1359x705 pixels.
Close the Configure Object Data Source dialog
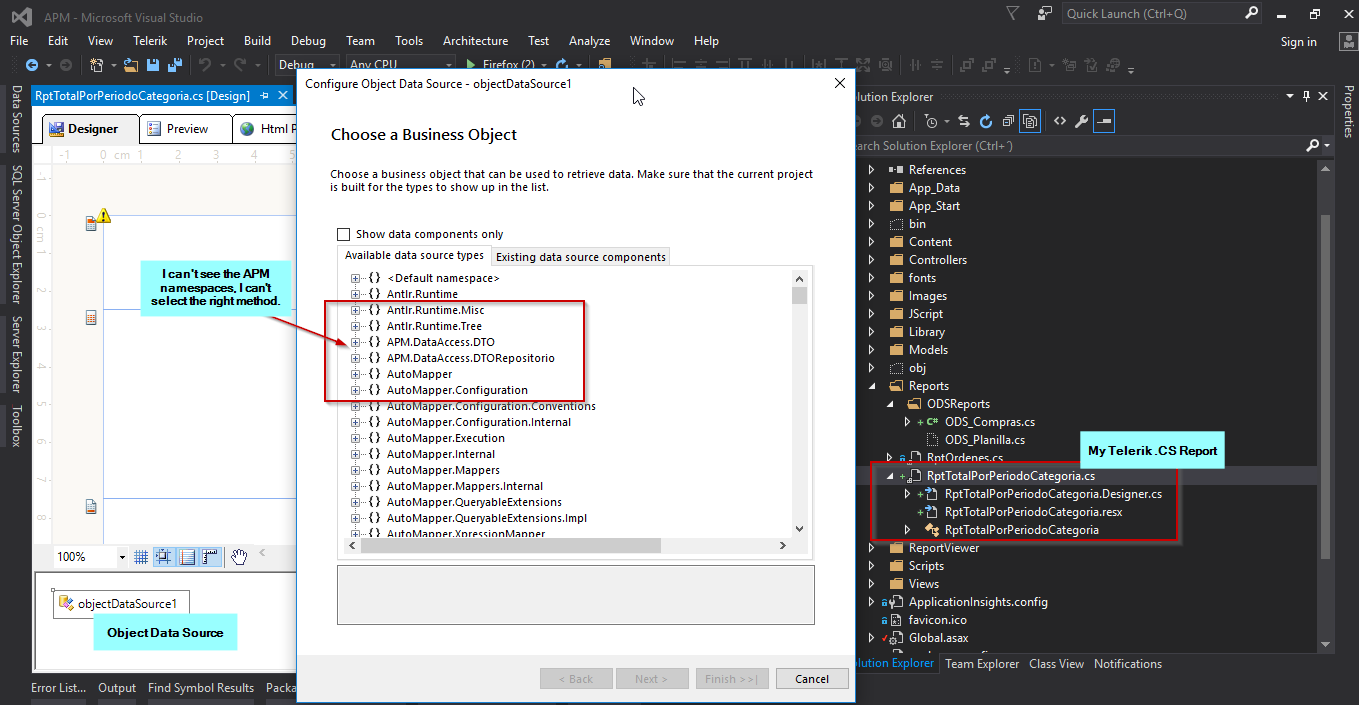[839, 84]
